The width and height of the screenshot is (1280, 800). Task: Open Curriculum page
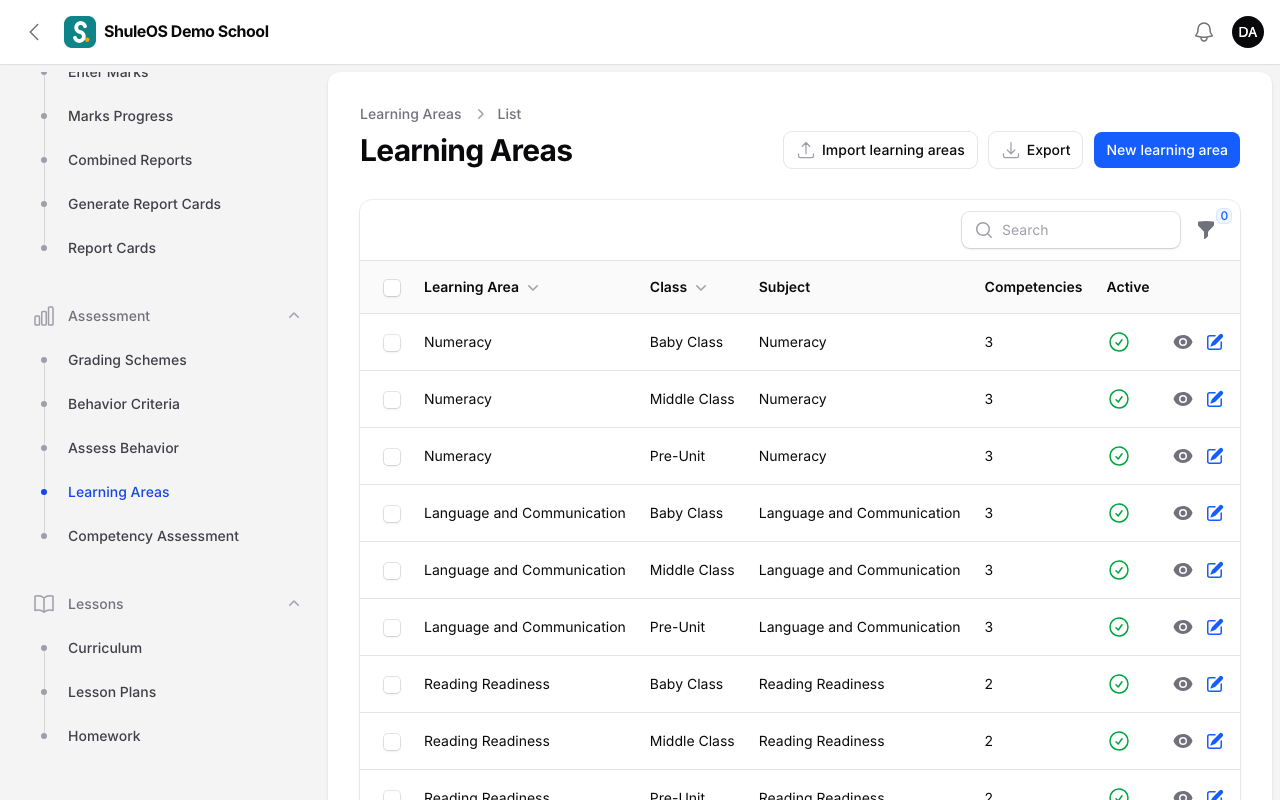(105, 648)
